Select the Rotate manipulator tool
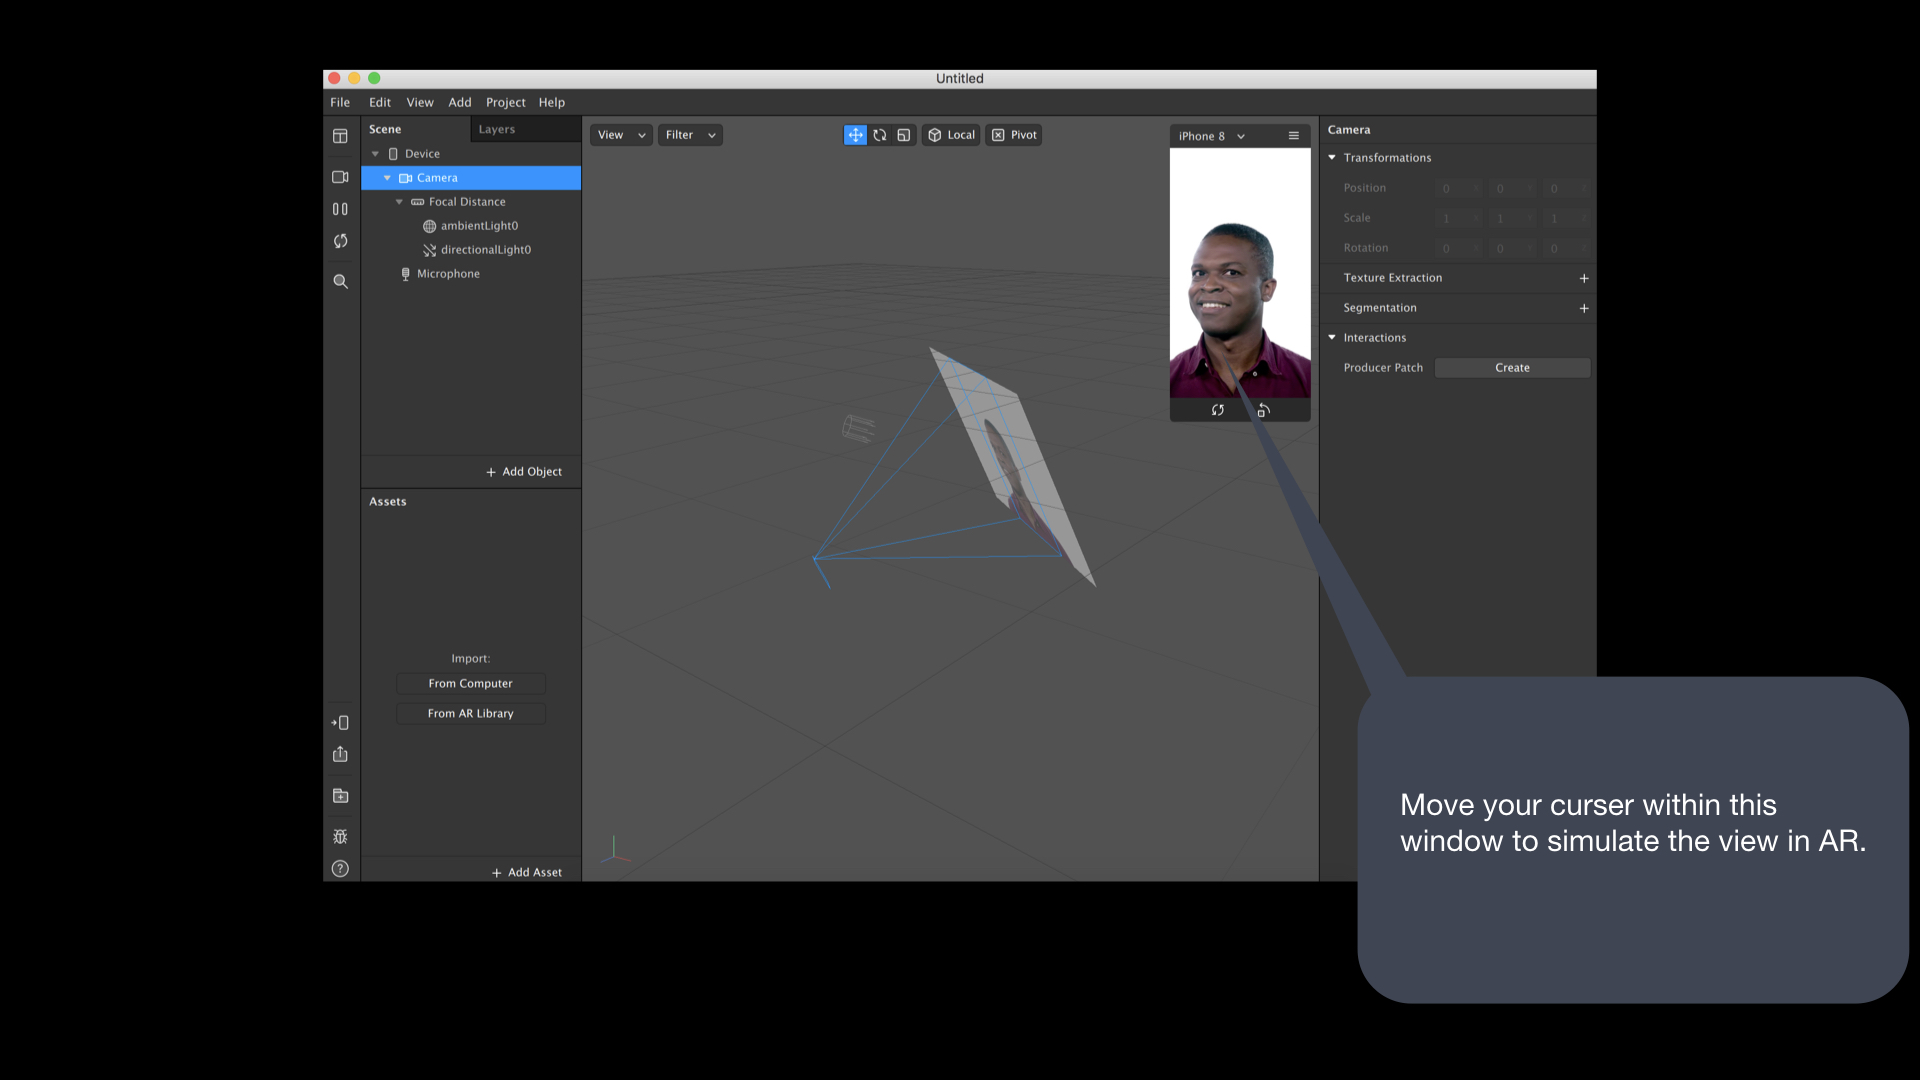 pos(880,135)
